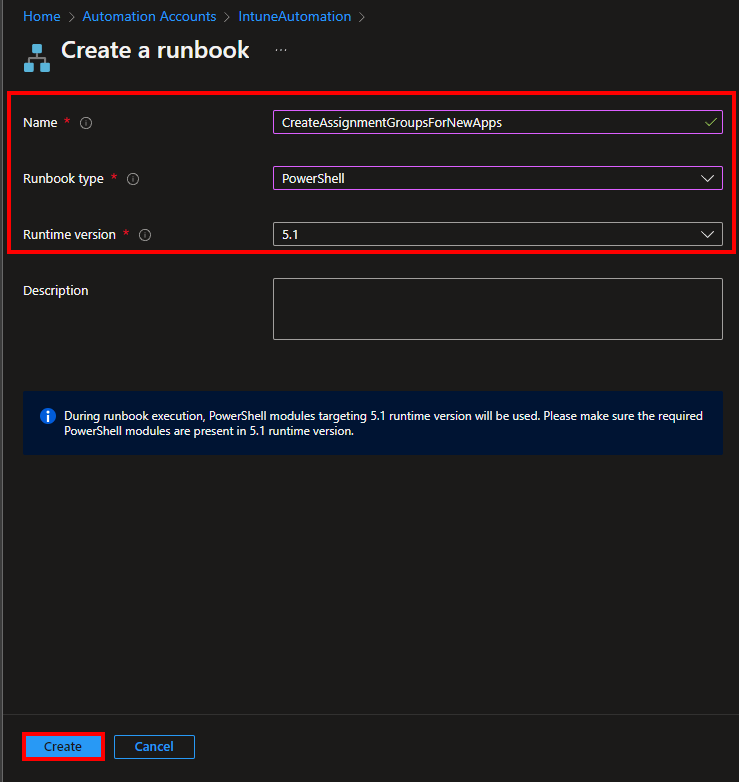Click the Runtime version field label

pos(68,235)
